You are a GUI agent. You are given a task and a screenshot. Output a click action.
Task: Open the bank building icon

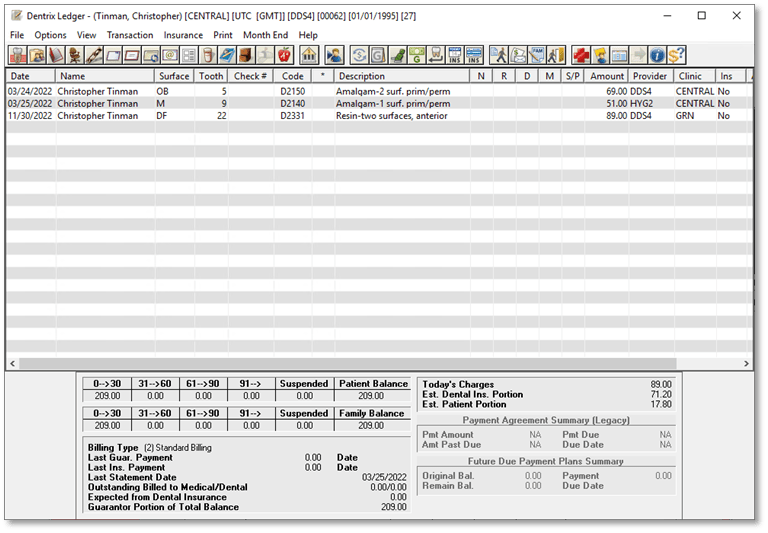point(309,55)
